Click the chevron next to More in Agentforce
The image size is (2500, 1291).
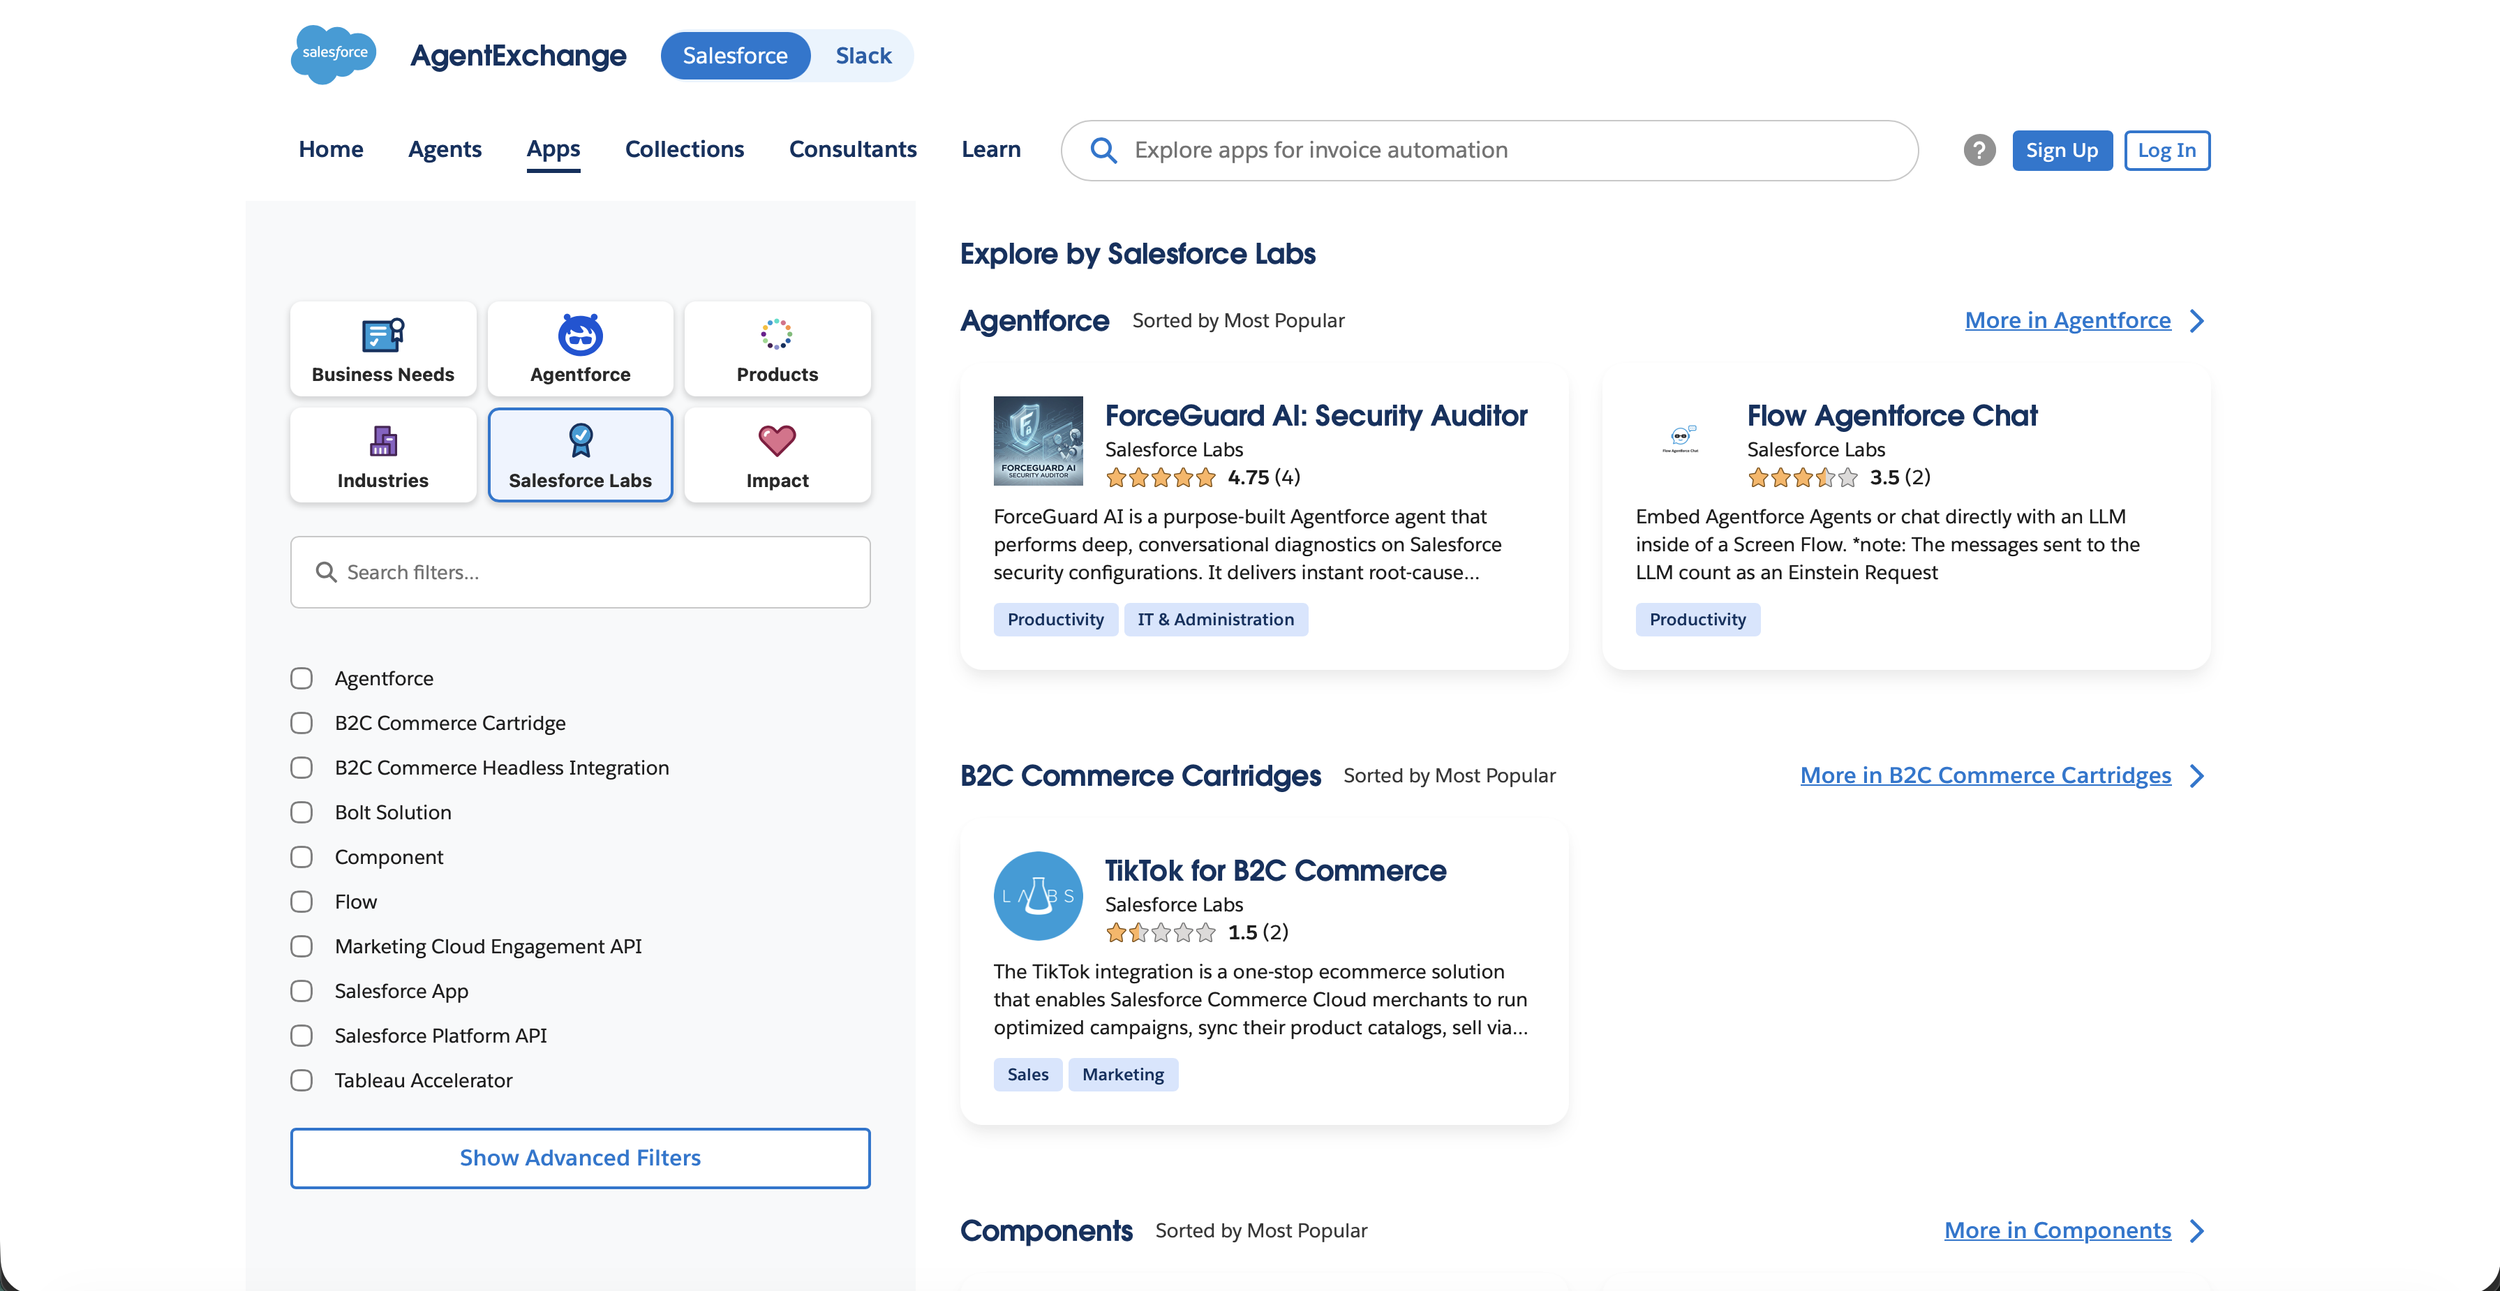click(2196, 321)
